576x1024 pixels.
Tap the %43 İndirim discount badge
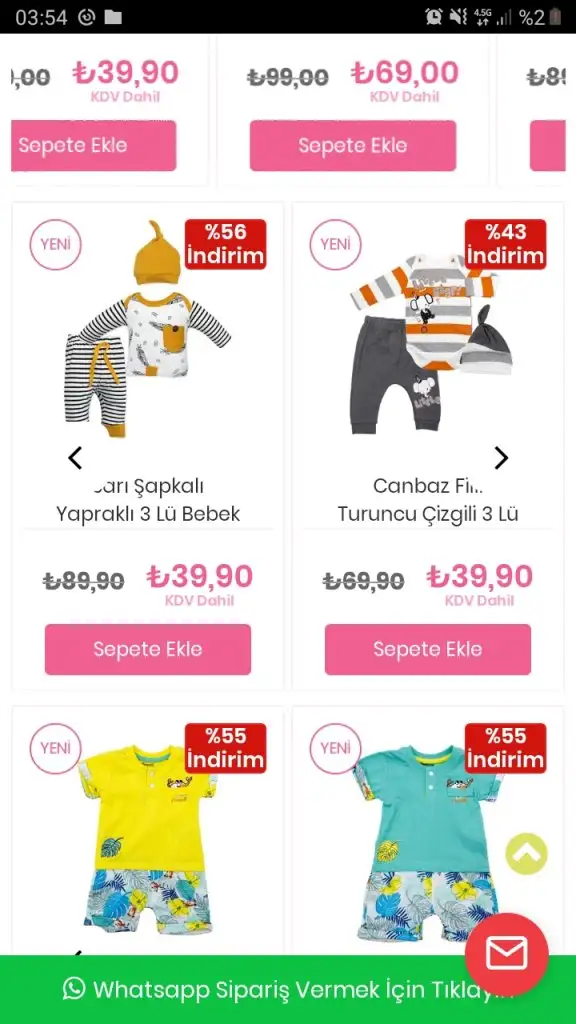click(505, 244)
